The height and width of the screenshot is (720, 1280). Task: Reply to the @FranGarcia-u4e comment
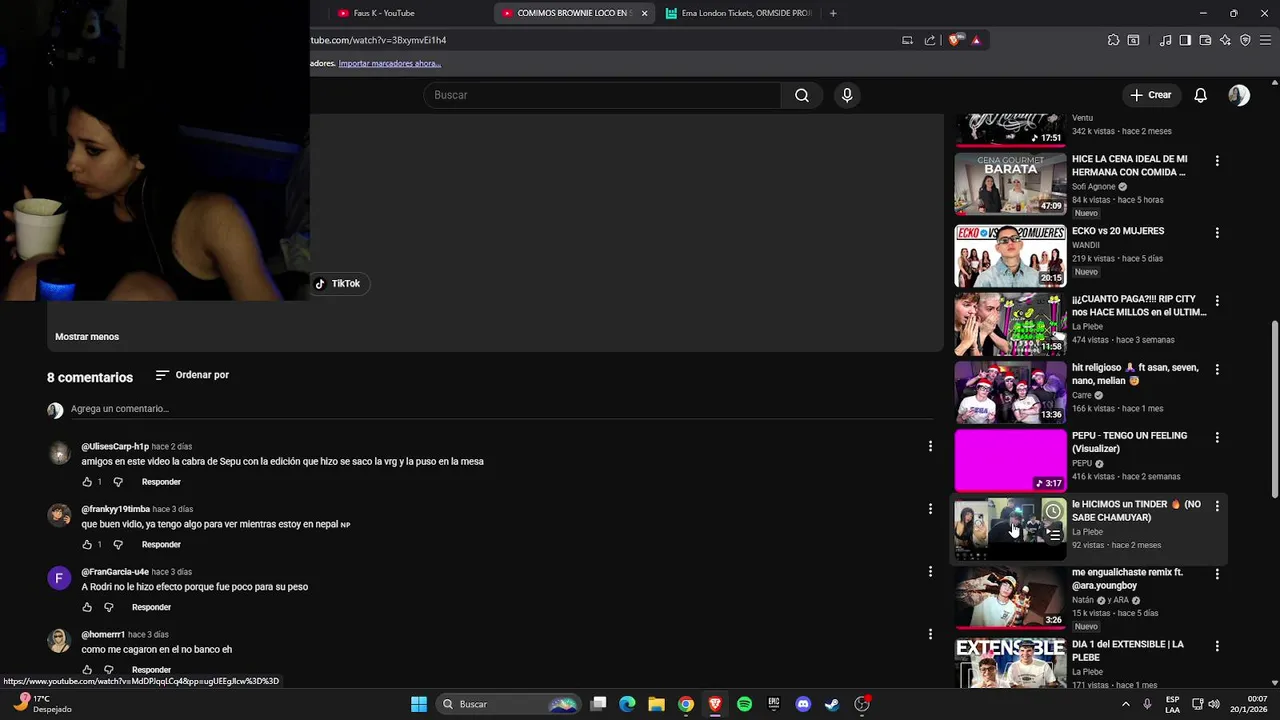[x=151, y=607]
